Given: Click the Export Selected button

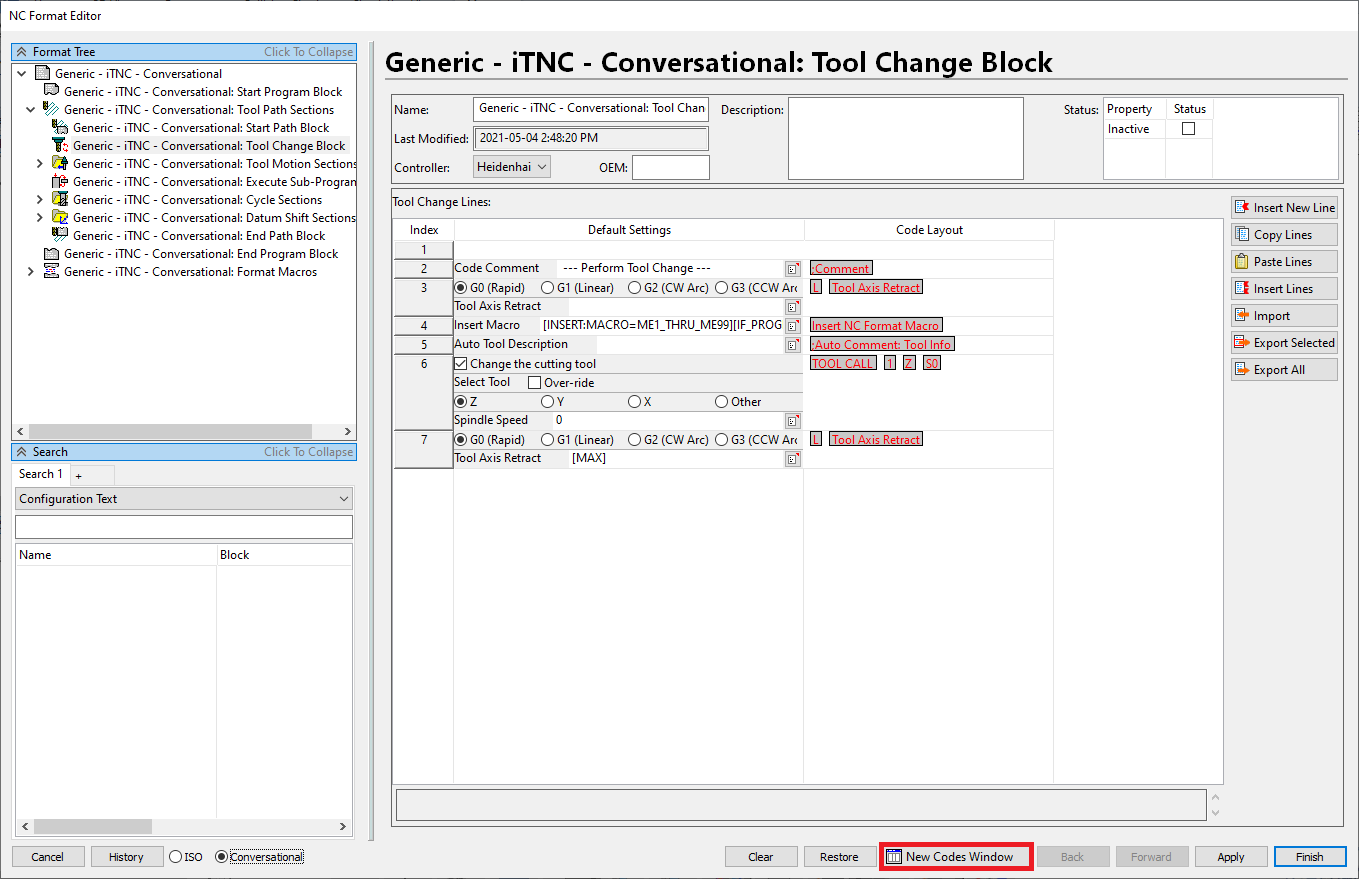Looking at the screenshot, I should [1284, 342].
